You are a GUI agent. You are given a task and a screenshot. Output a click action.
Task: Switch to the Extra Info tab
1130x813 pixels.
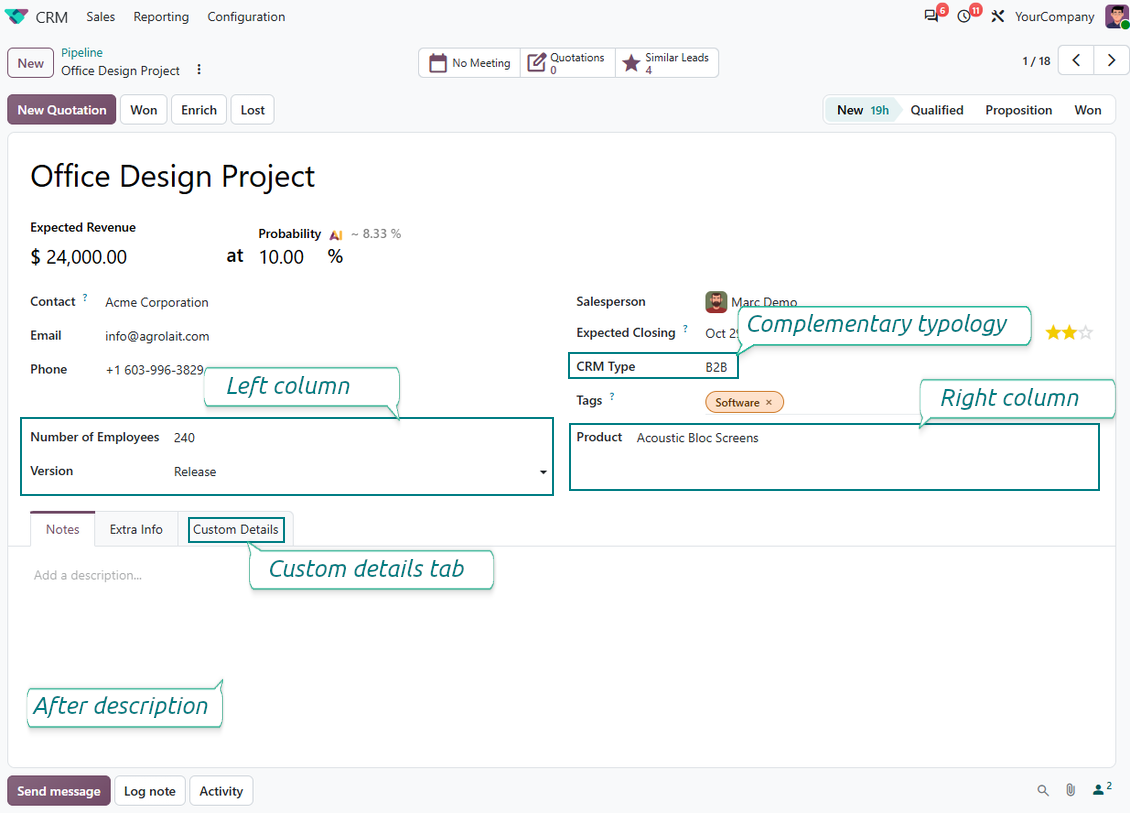tap(136, 529)
